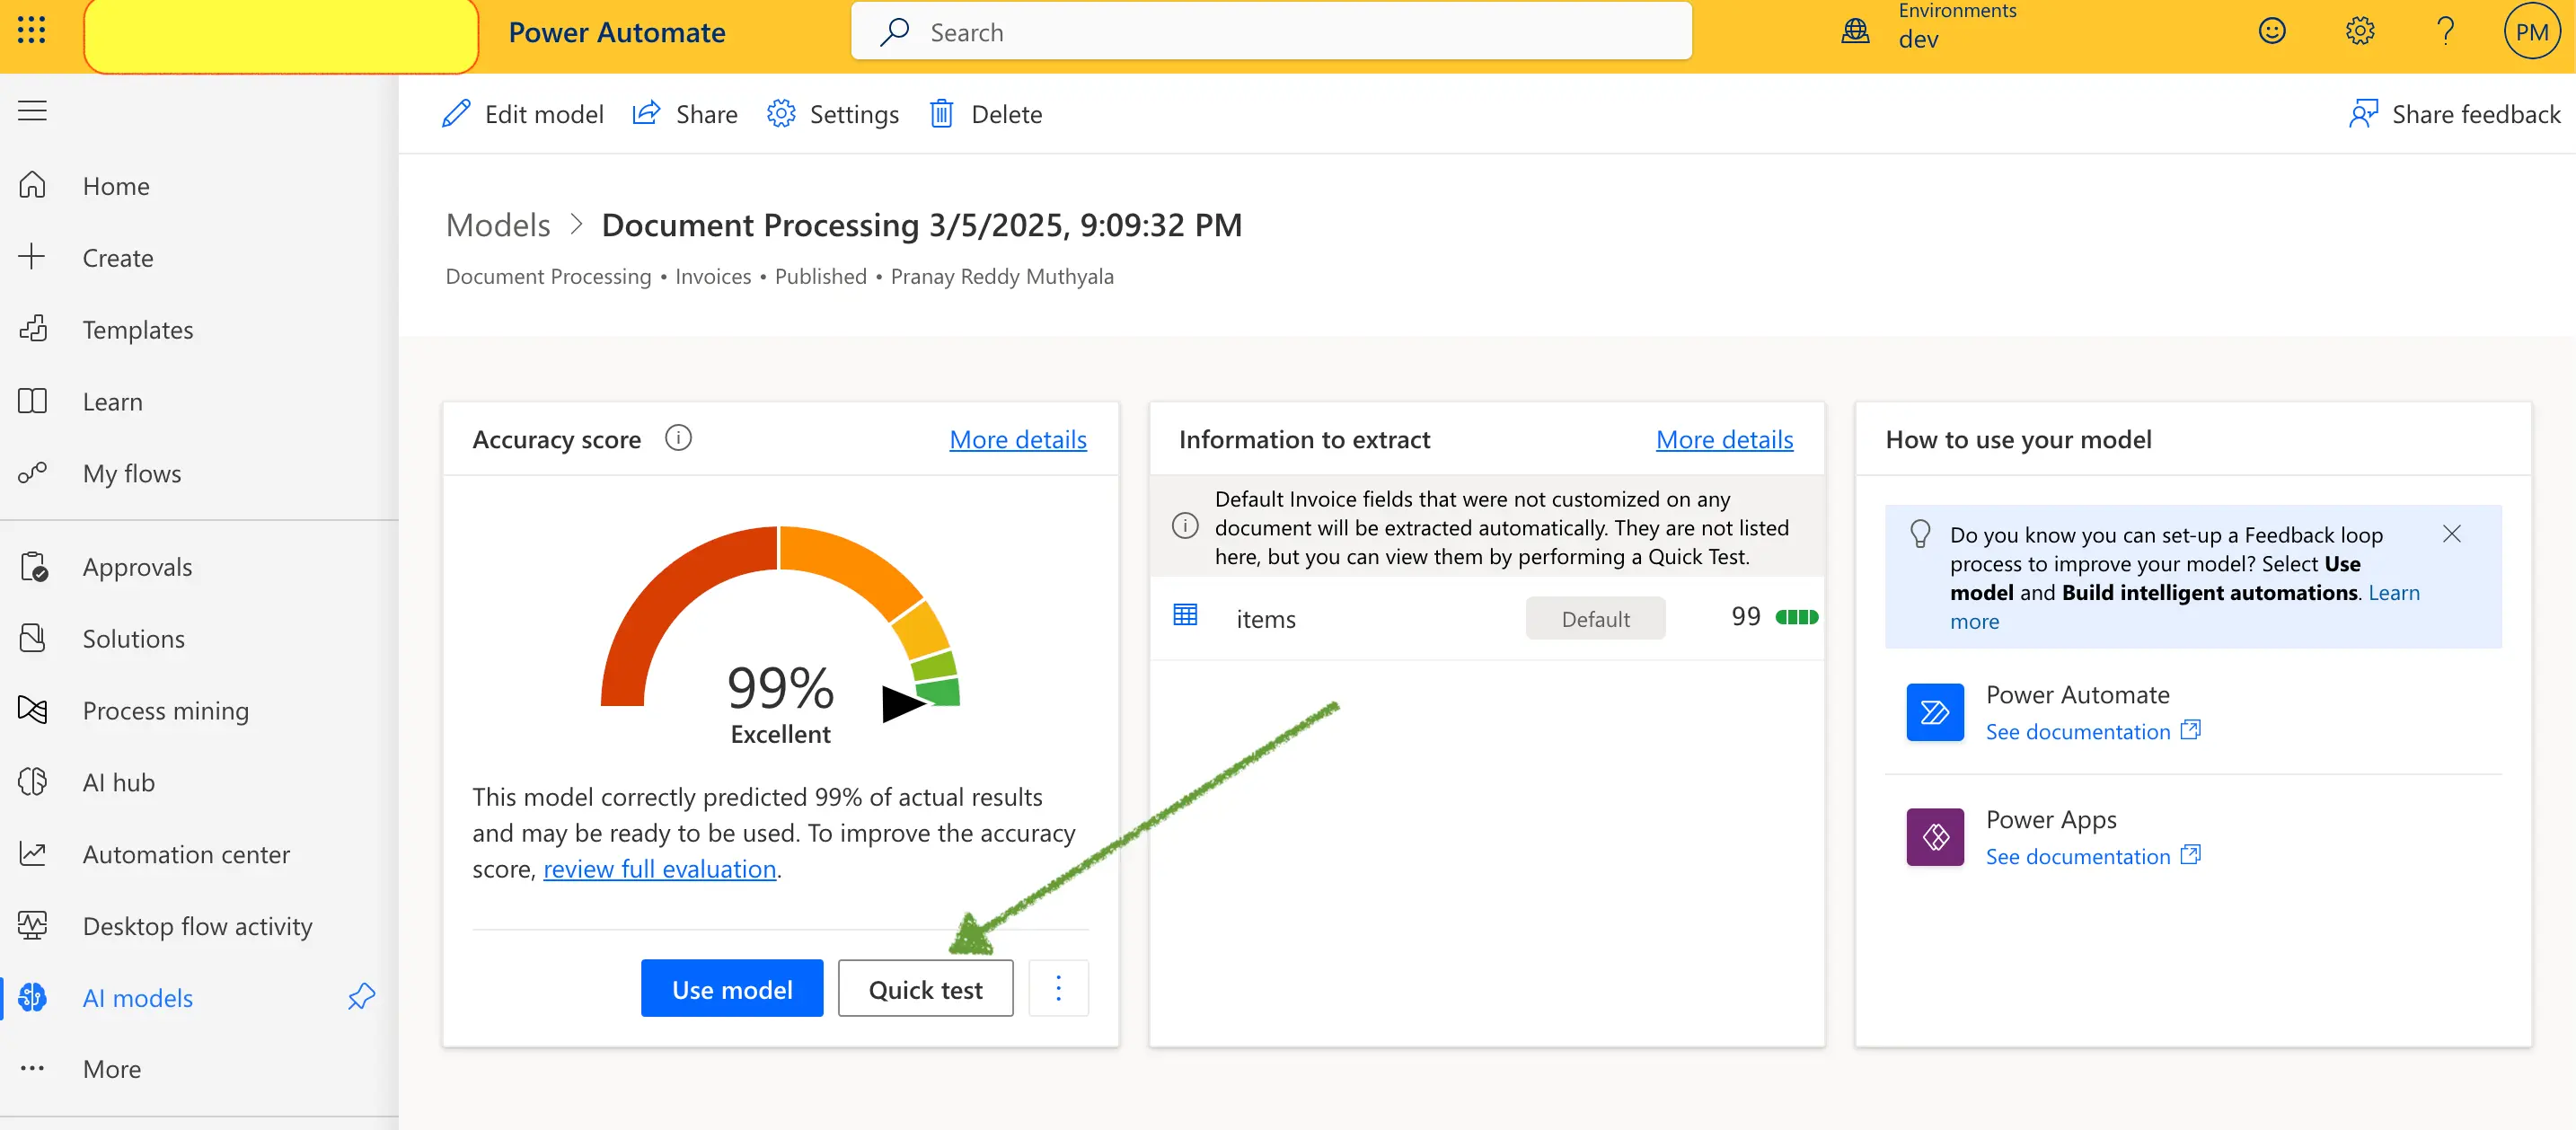Click the model Settings gear icon
Viewport: 2576px width, 1130px height.
click(x=781, y=114)
